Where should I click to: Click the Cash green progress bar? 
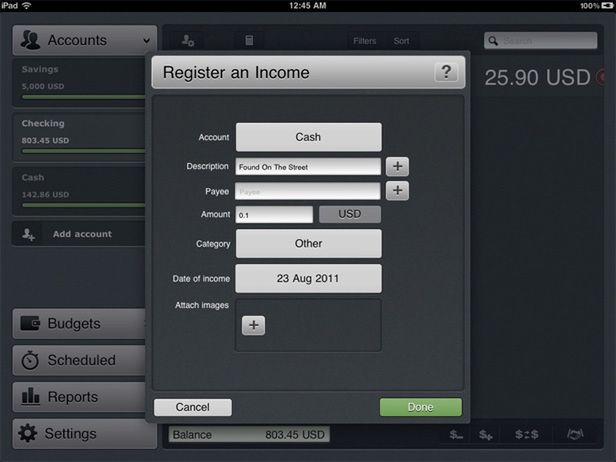pos(83,205)
